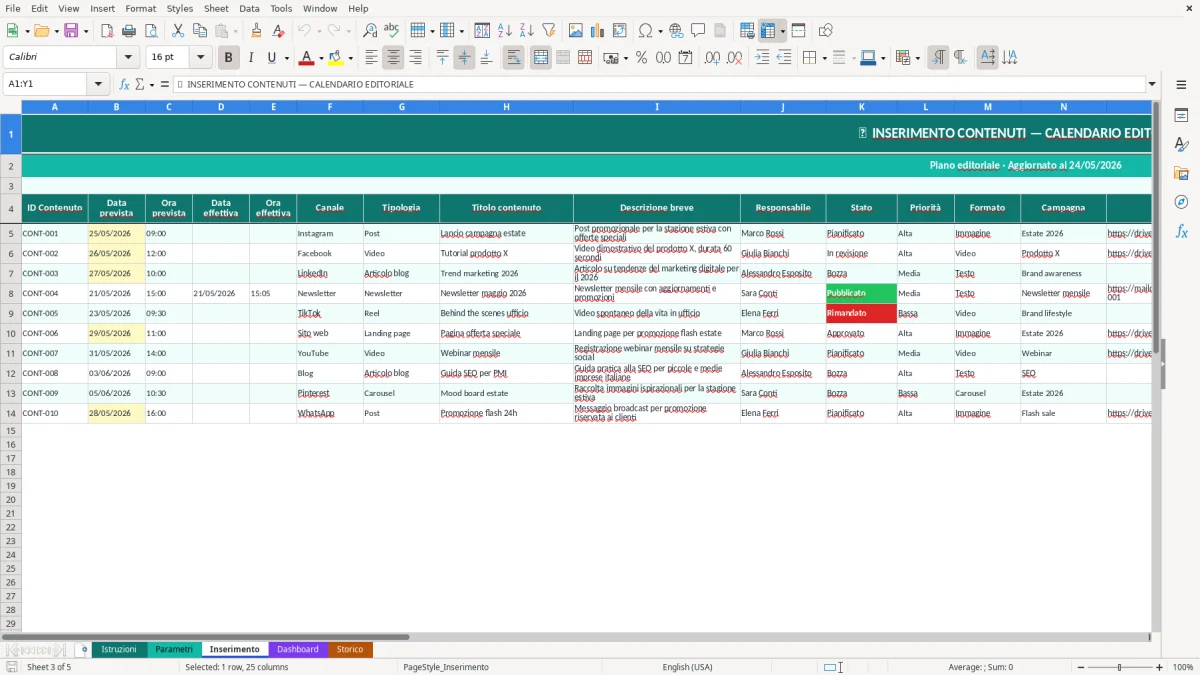Open the Sheet menu
This screenshot has height=675, width=1200.
[216, 8]
